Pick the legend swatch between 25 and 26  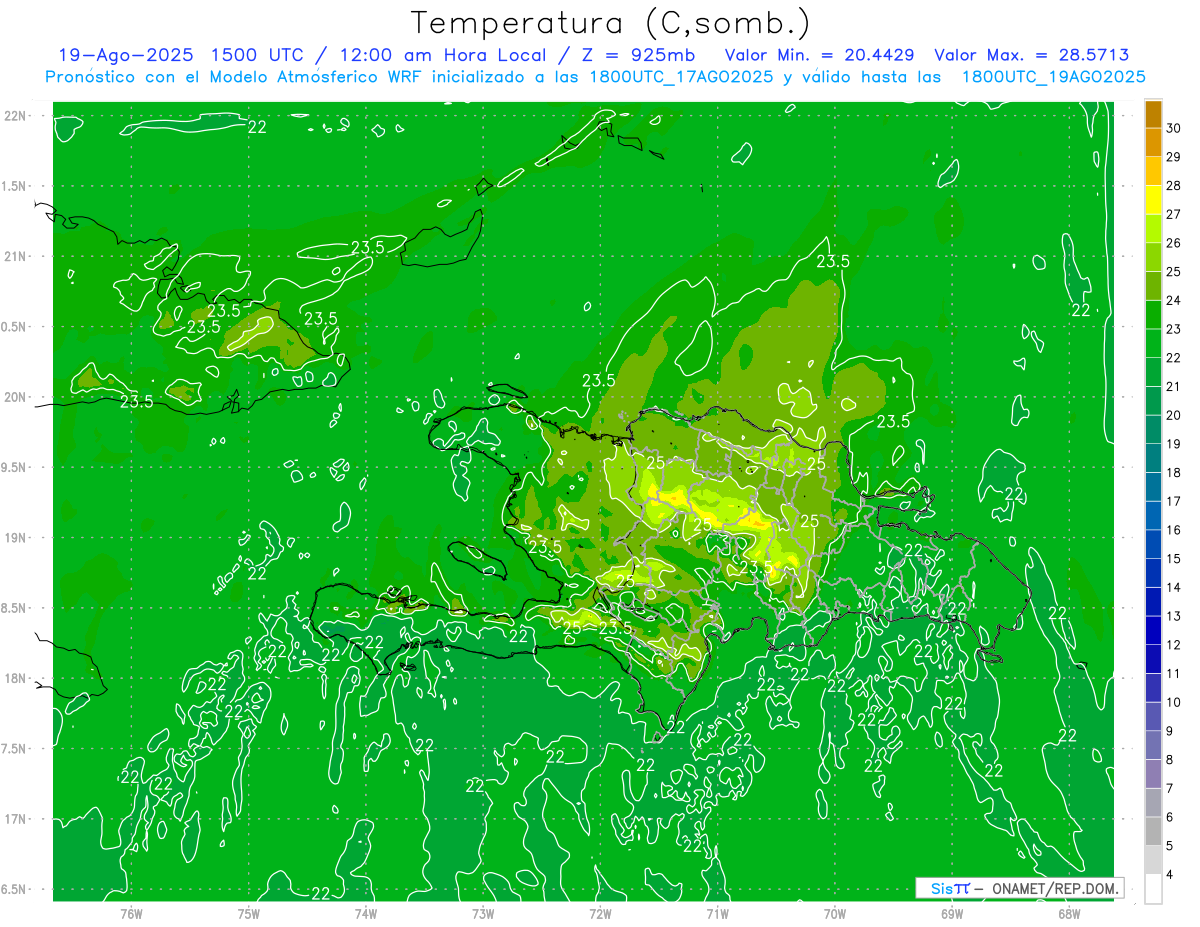click(x=1153, y=257)
